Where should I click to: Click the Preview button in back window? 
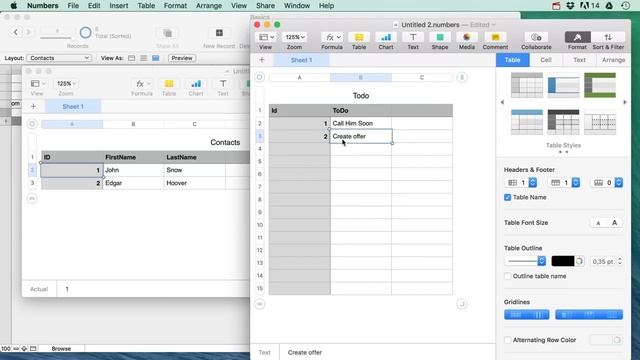tap(182, 58)
